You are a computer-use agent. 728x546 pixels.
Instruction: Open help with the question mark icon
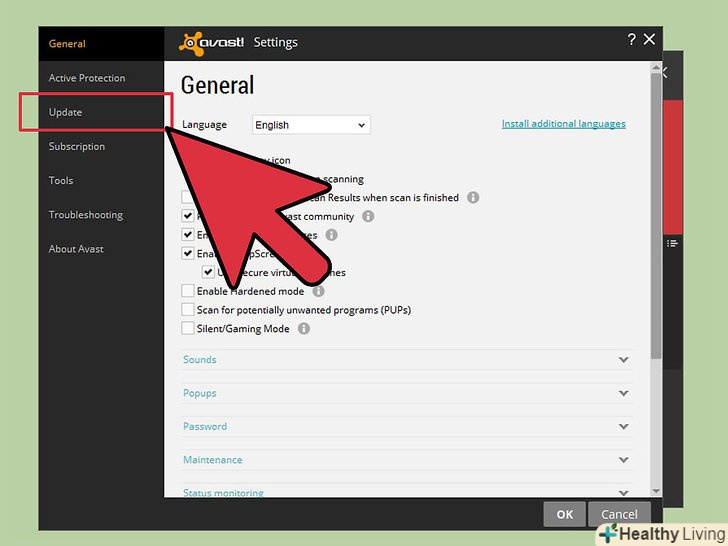coord(631,39)
